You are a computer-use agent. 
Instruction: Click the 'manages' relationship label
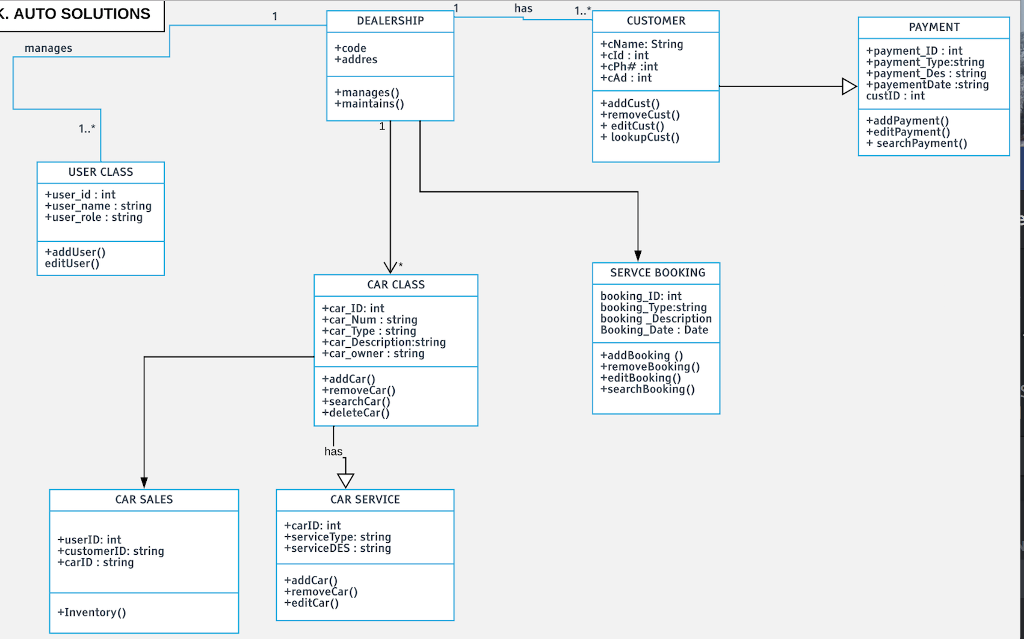coord(46,47)
